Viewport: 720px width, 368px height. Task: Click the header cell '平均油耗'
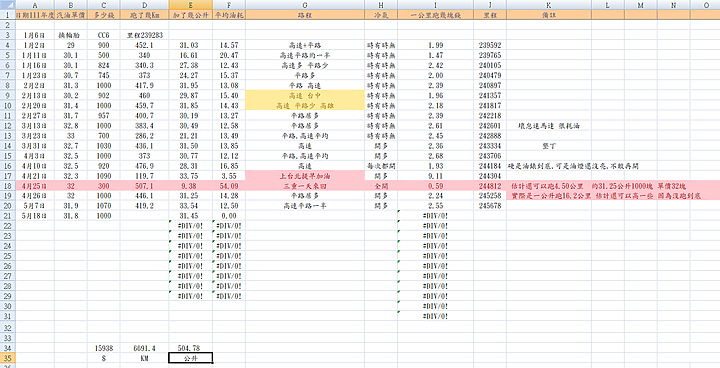point(229,15)
